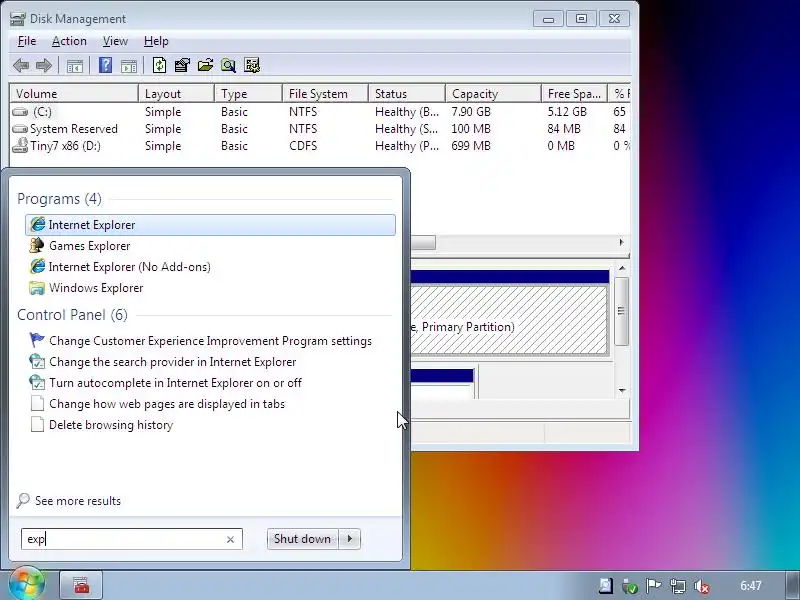
Task: Click the Settings checklist toolbar icon
Action: click(252, 65)
